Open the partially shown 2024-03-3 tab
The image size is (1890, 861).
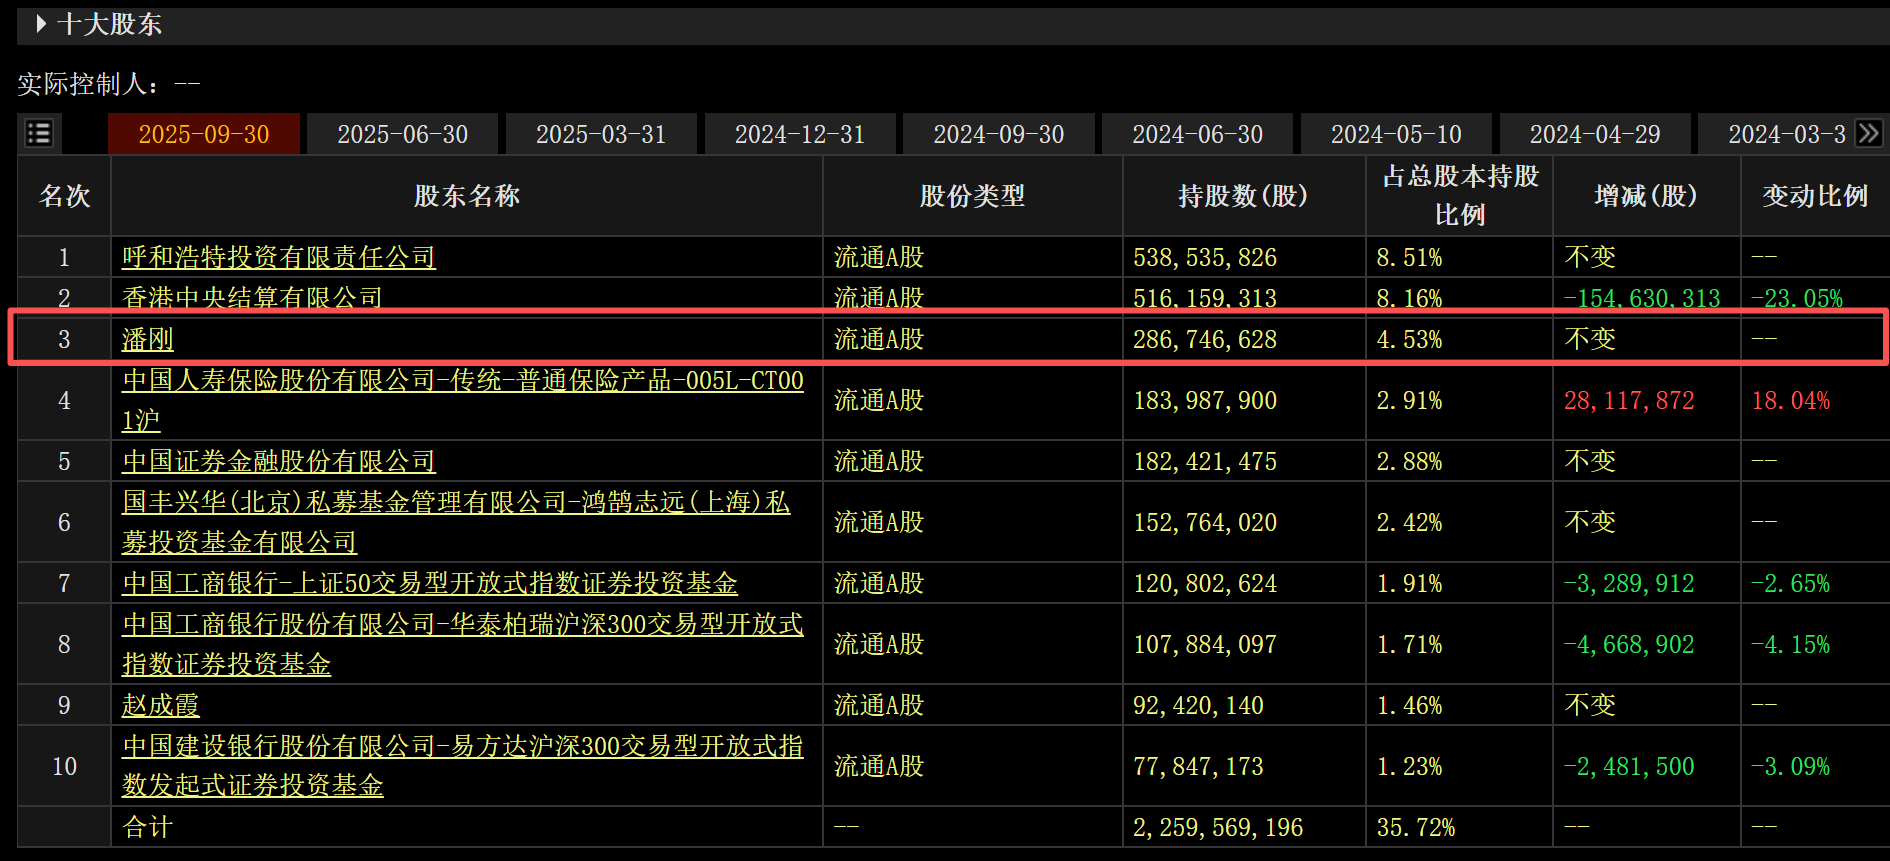pos(1775,134)
